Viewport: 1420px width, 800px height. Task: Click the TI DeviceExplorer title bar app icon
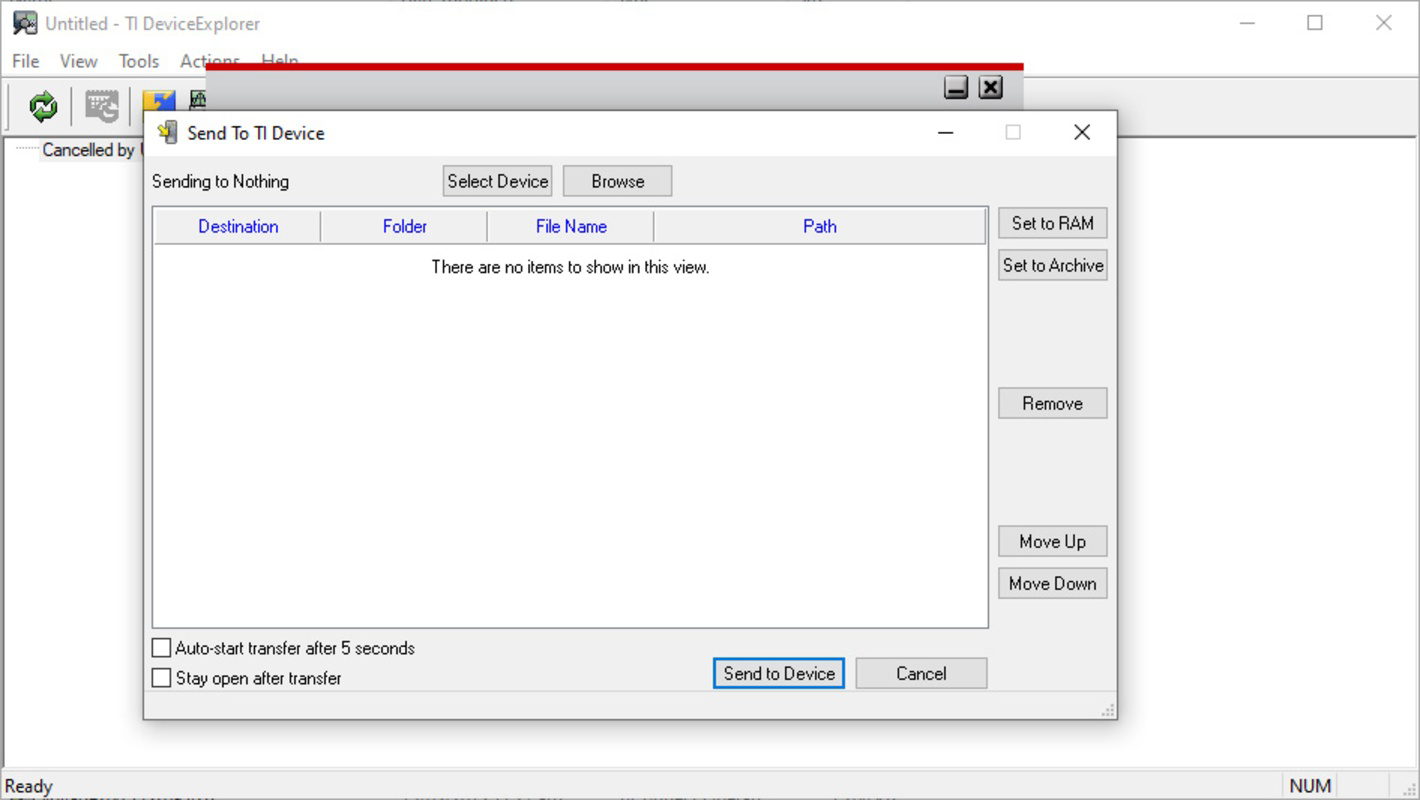[x=25, y=23]
